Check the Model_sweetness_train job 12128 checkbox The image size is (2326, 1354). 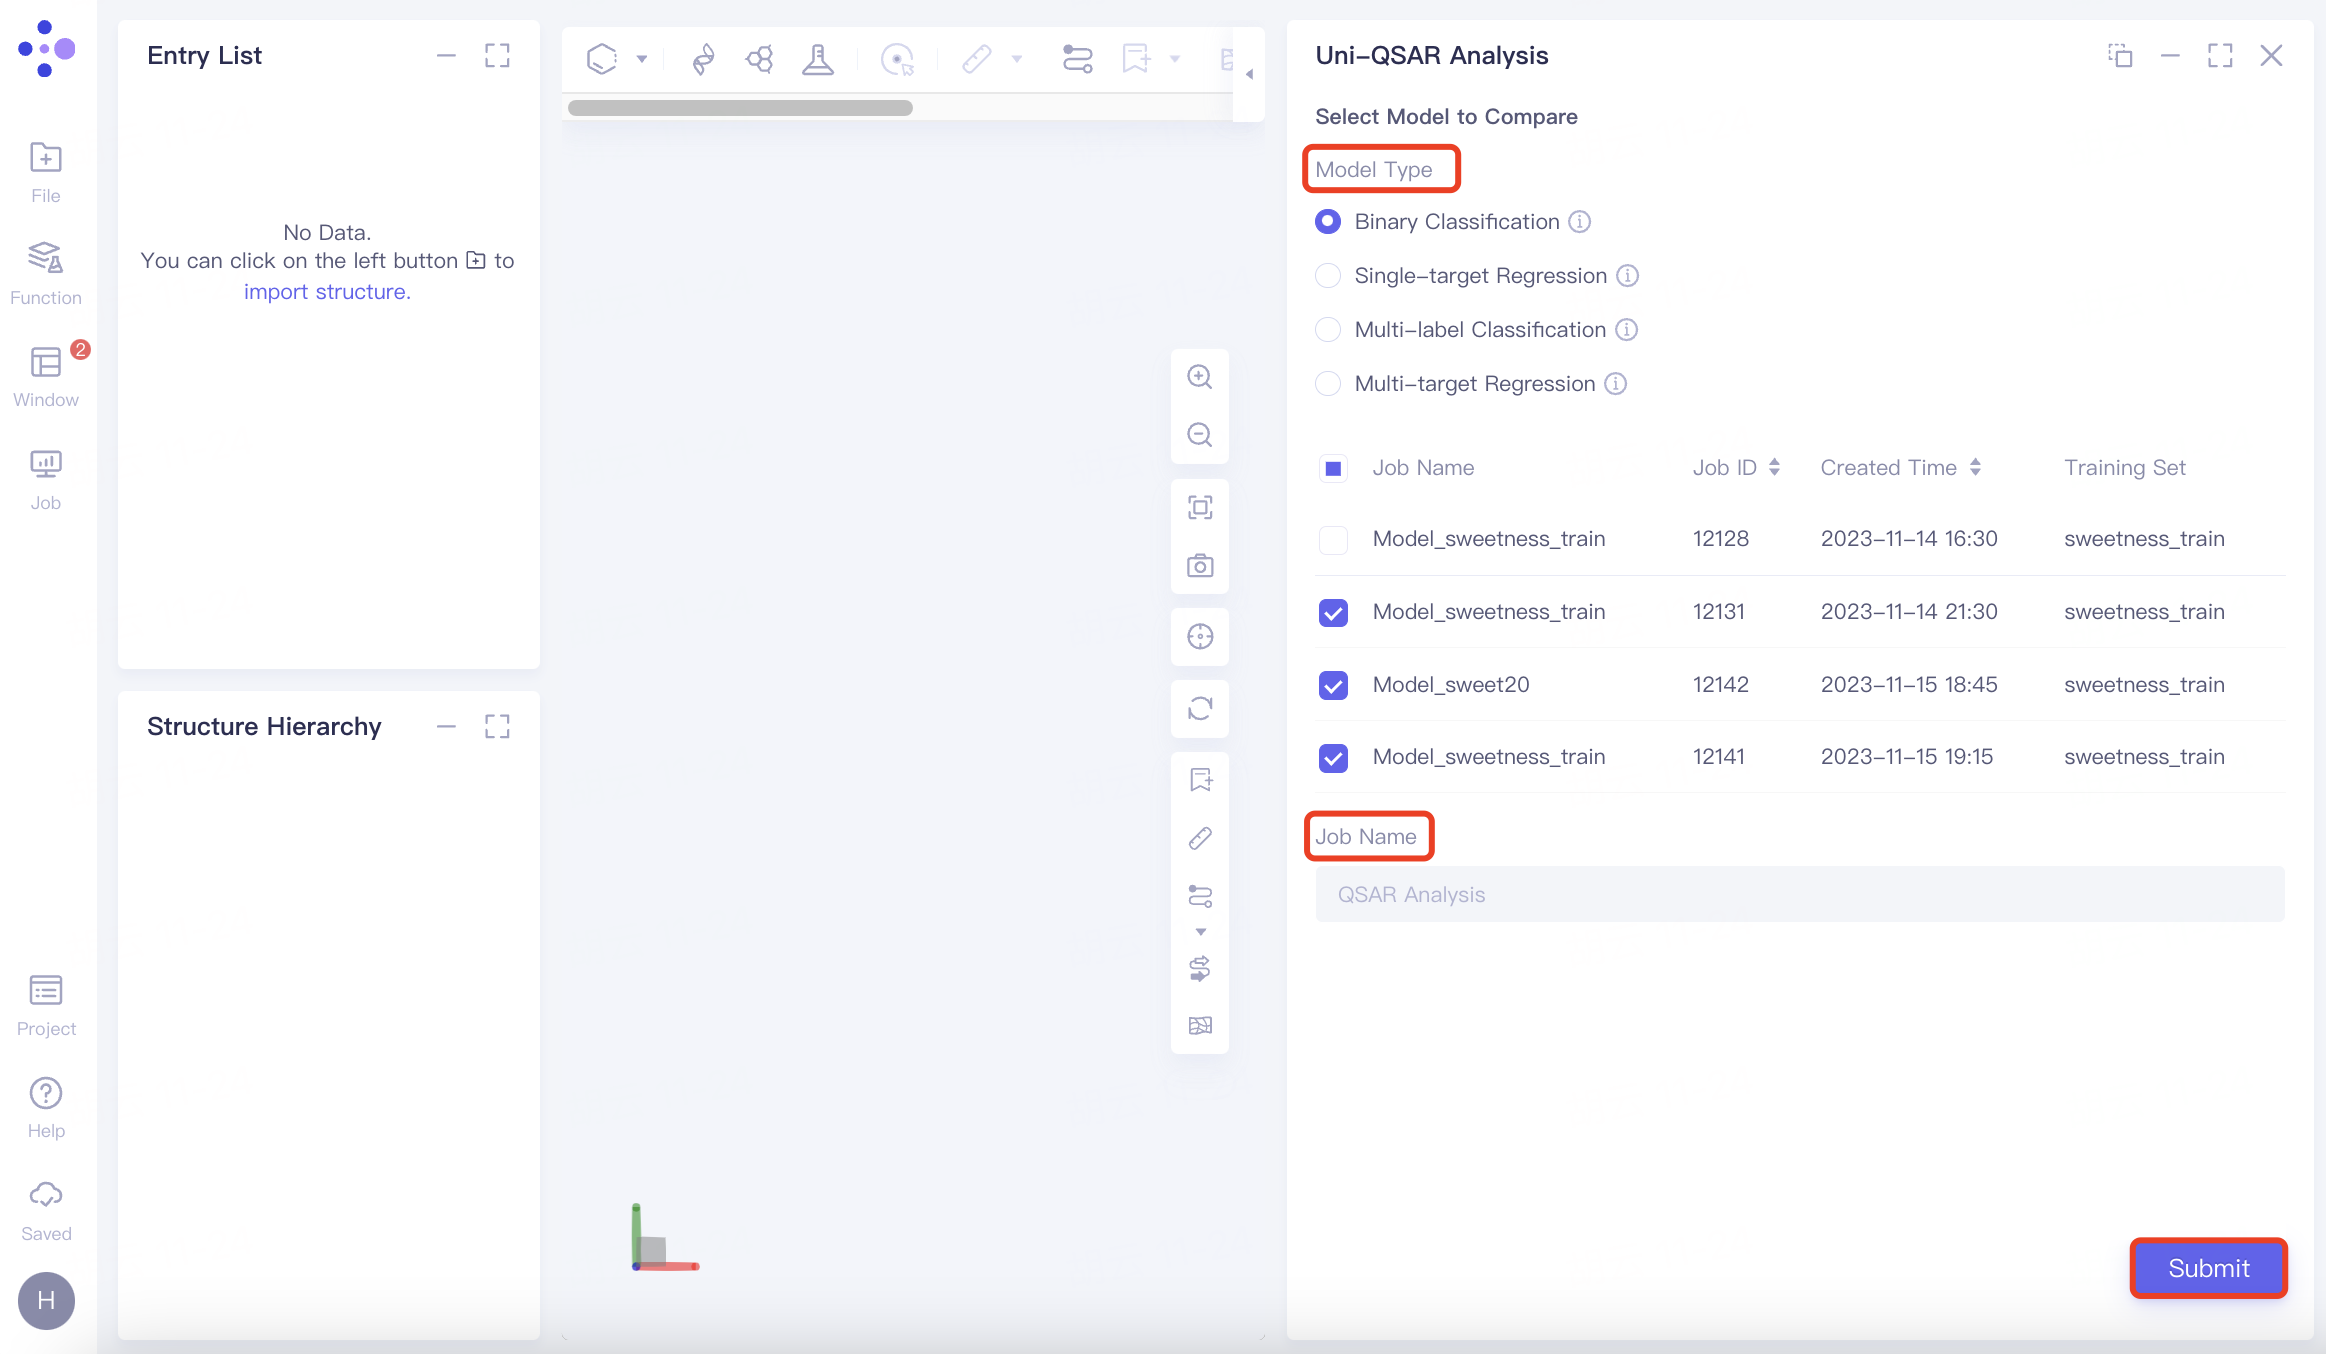coord(1332,540)
